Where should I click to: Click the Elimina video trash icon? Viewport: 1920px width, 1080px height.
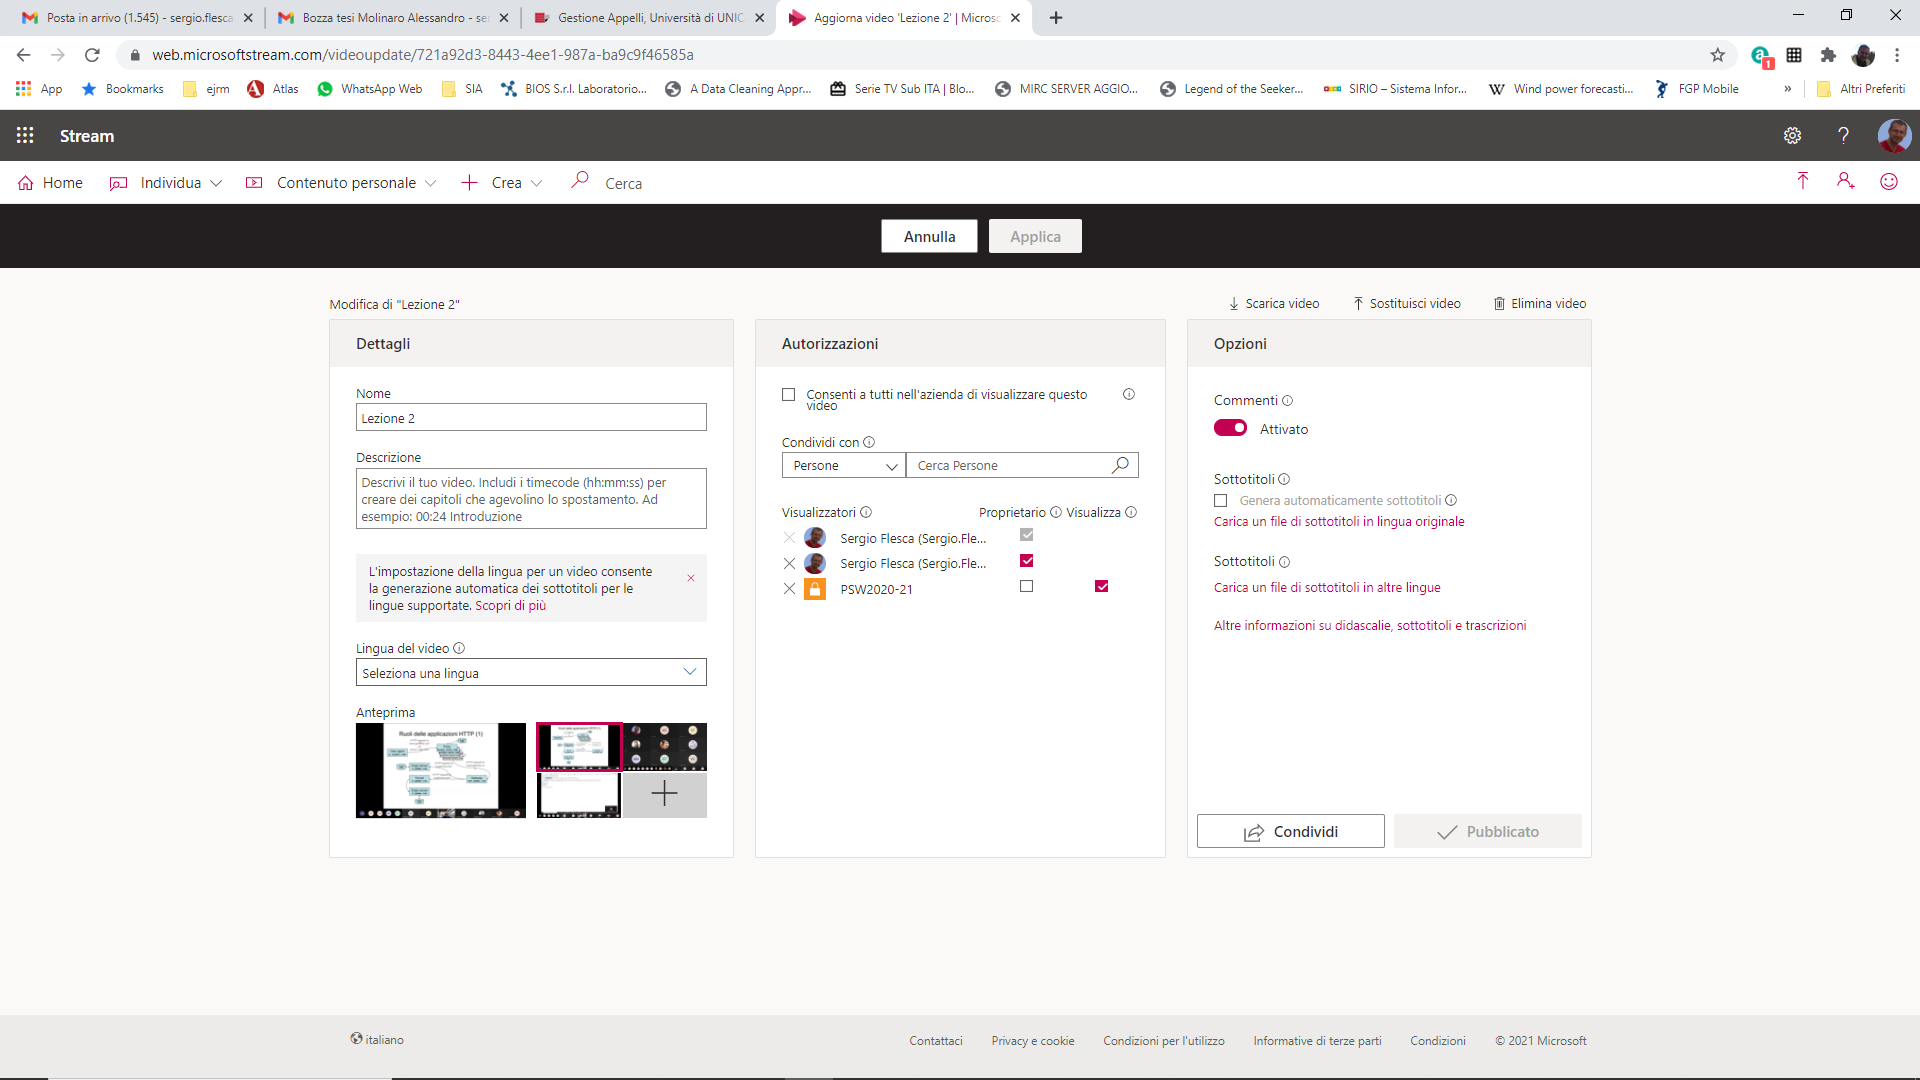click(x=1499, y=303)
